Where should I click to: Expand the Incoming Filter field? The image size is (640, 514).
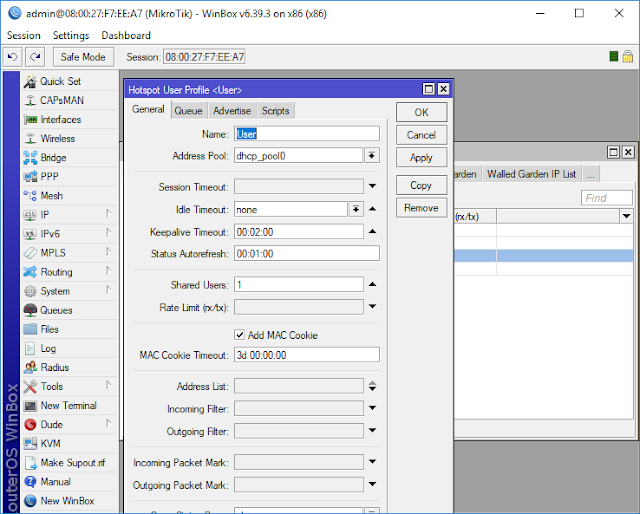click(372, 408)
